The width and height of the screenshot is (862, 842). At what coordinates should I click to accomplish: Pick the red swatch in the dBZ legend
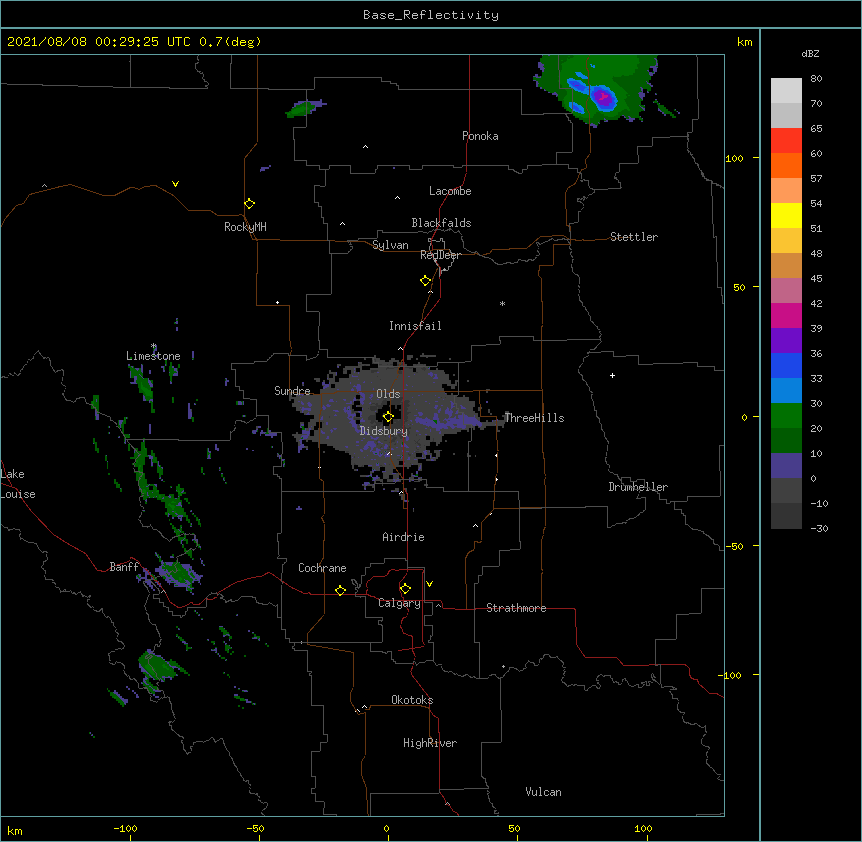786,140
